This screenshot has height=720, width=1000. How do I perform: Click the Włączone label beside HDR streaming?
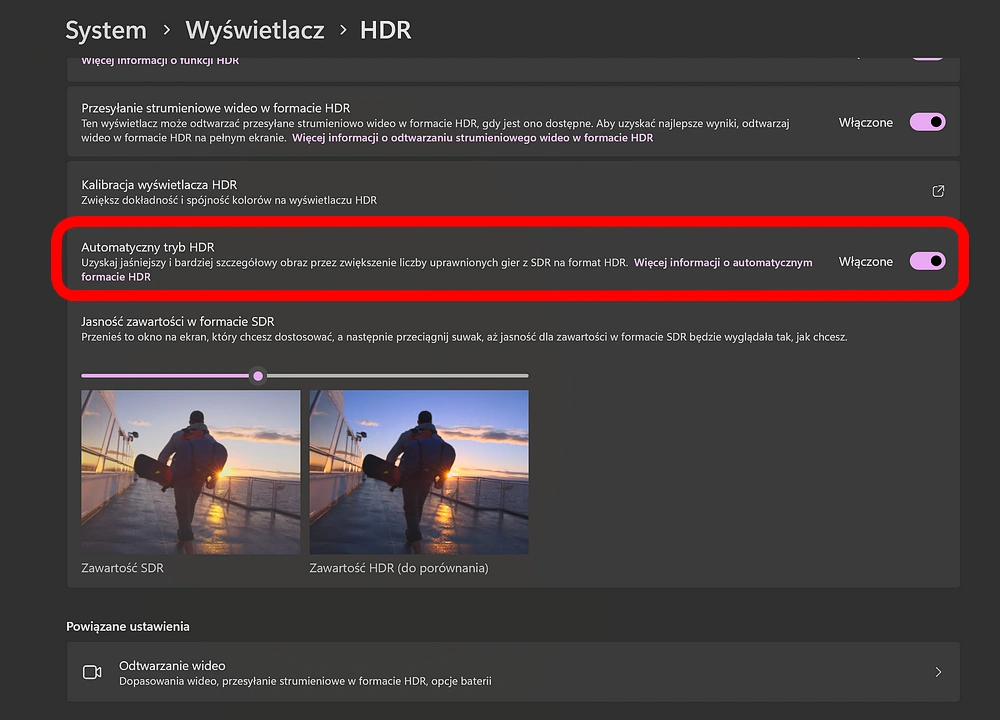(x=865, y=122)
